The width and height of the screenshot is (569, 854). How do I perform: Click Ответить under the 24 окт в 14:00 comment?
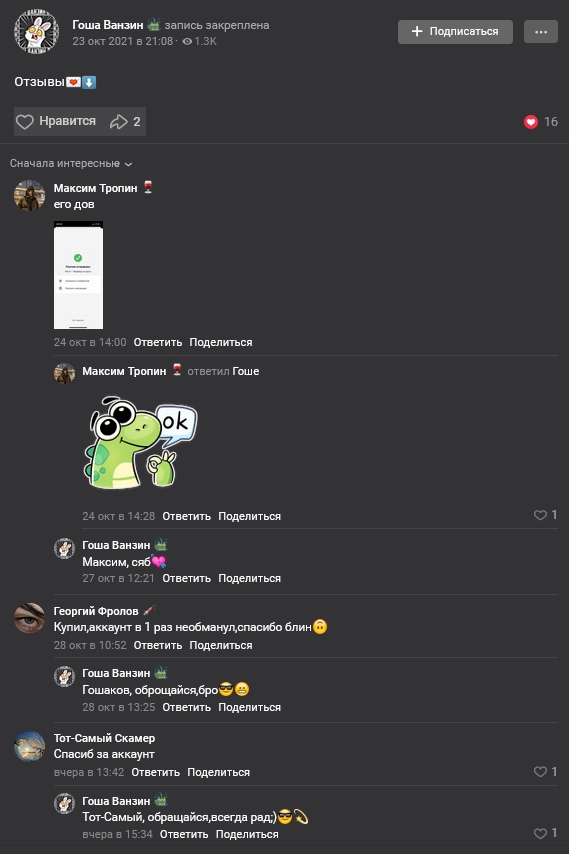pyautogui.click(x=158, y=343)
